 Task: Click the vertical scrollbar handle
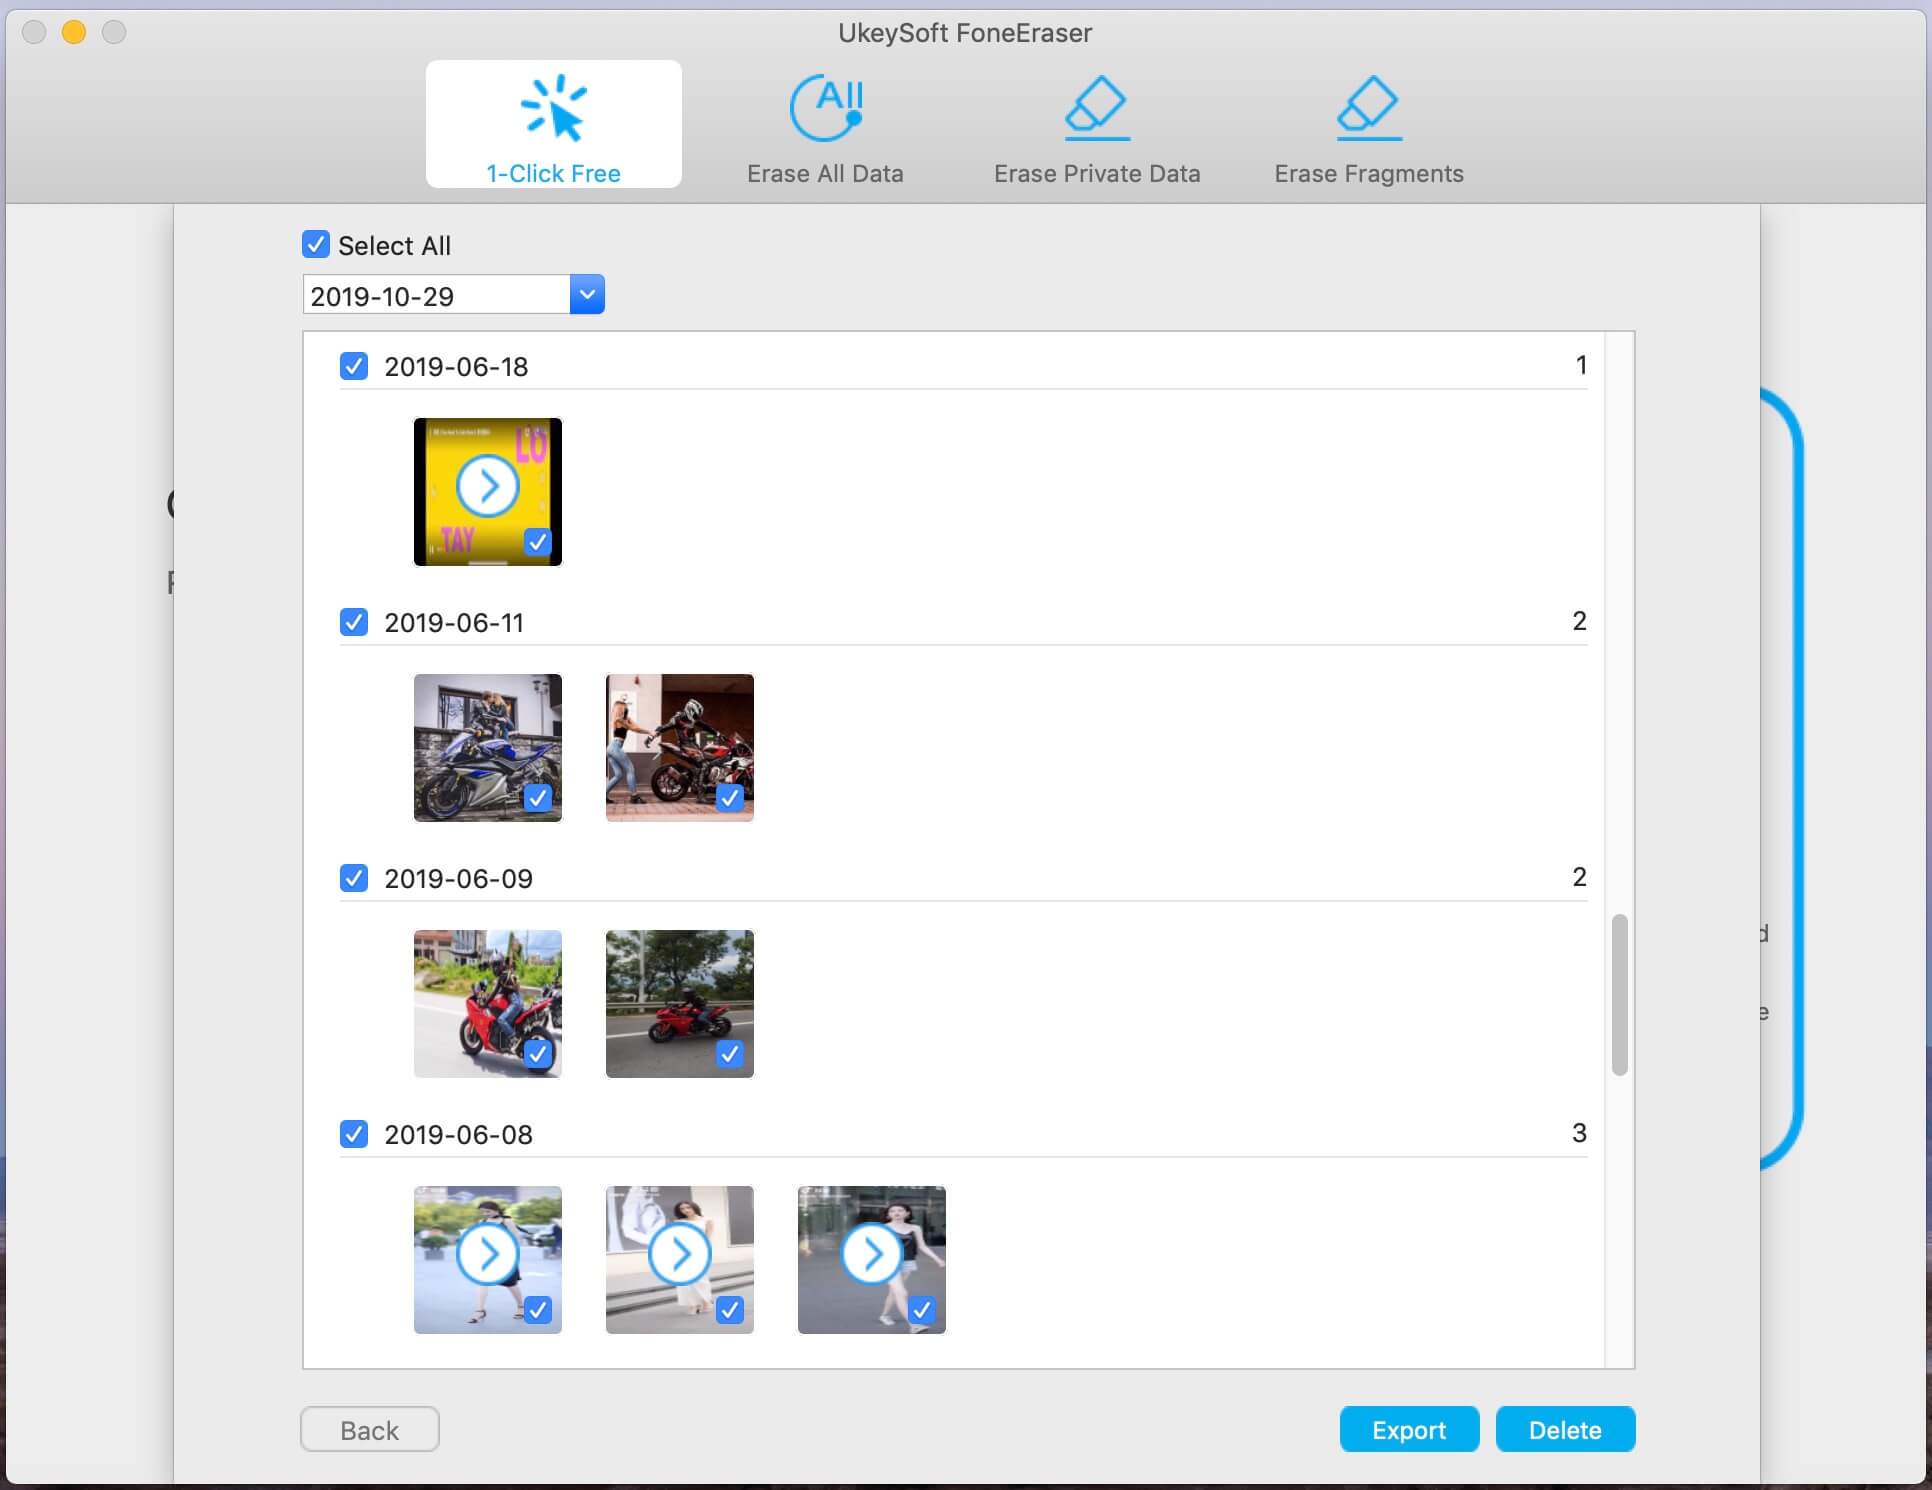coord(1619,994)
